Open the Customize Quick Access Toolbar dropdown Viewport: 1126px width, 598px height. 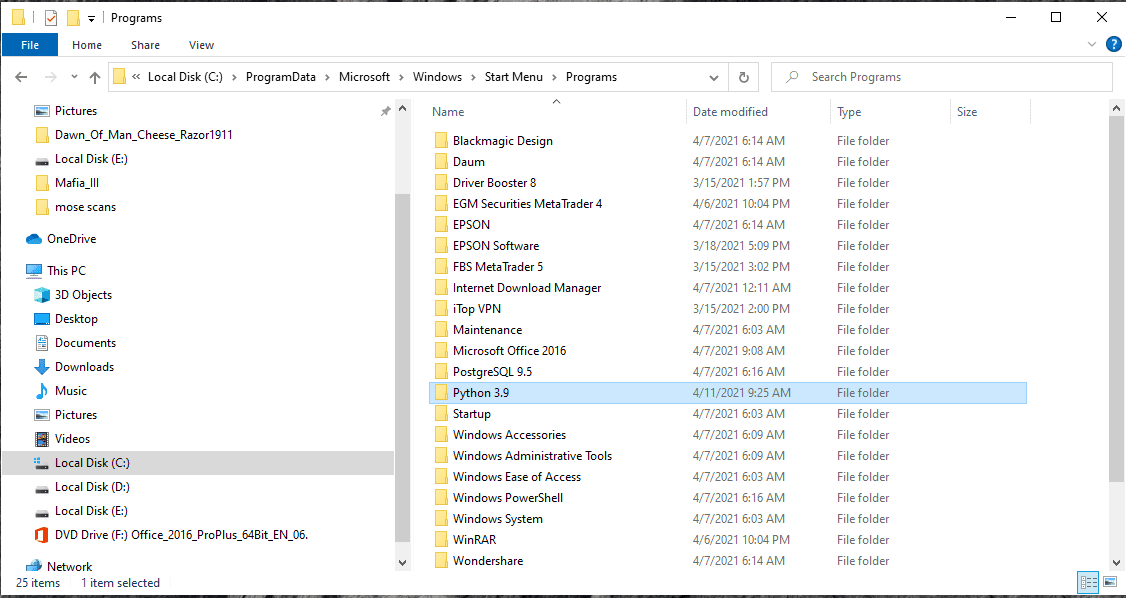(91, 19)
